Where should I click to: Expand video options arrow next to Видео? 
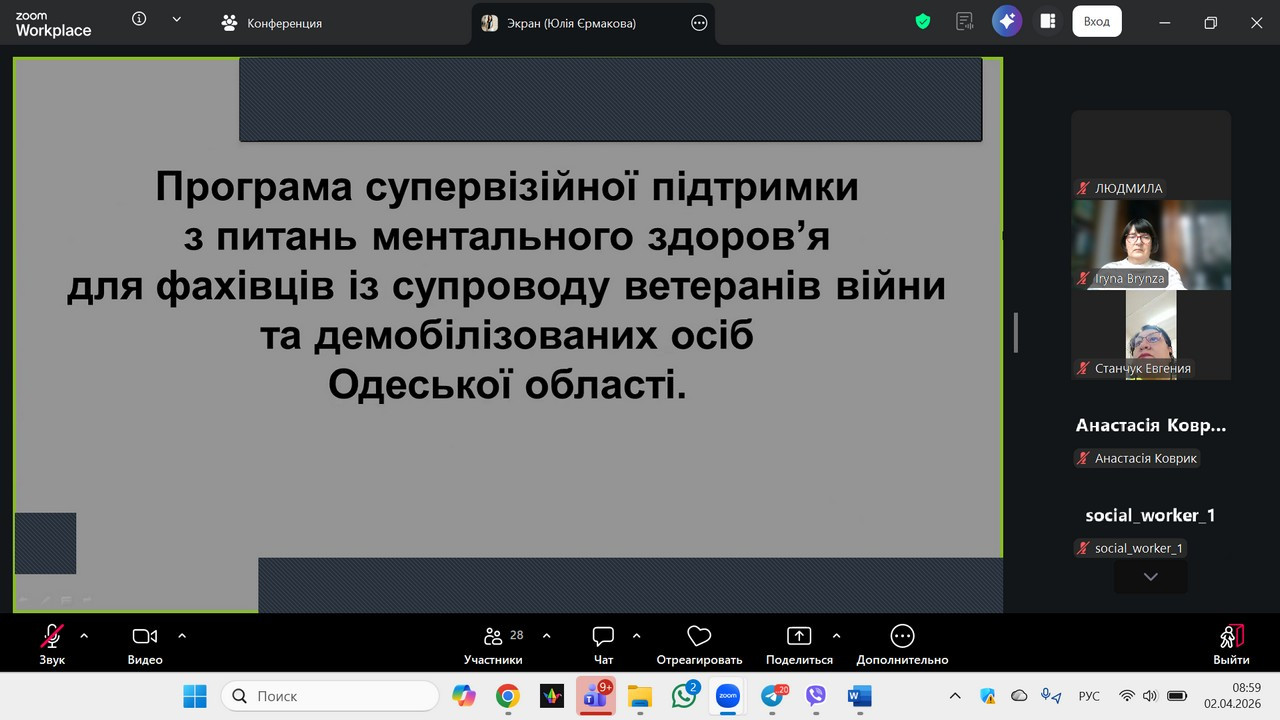point(182,635)
